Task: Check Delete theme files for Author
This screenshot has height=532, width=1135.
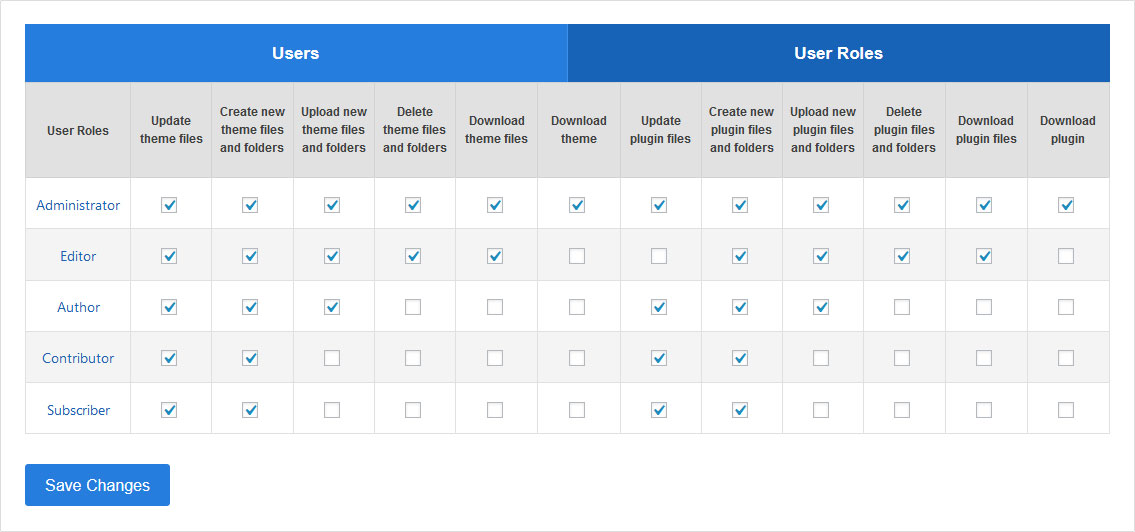Action: [413, 307]
